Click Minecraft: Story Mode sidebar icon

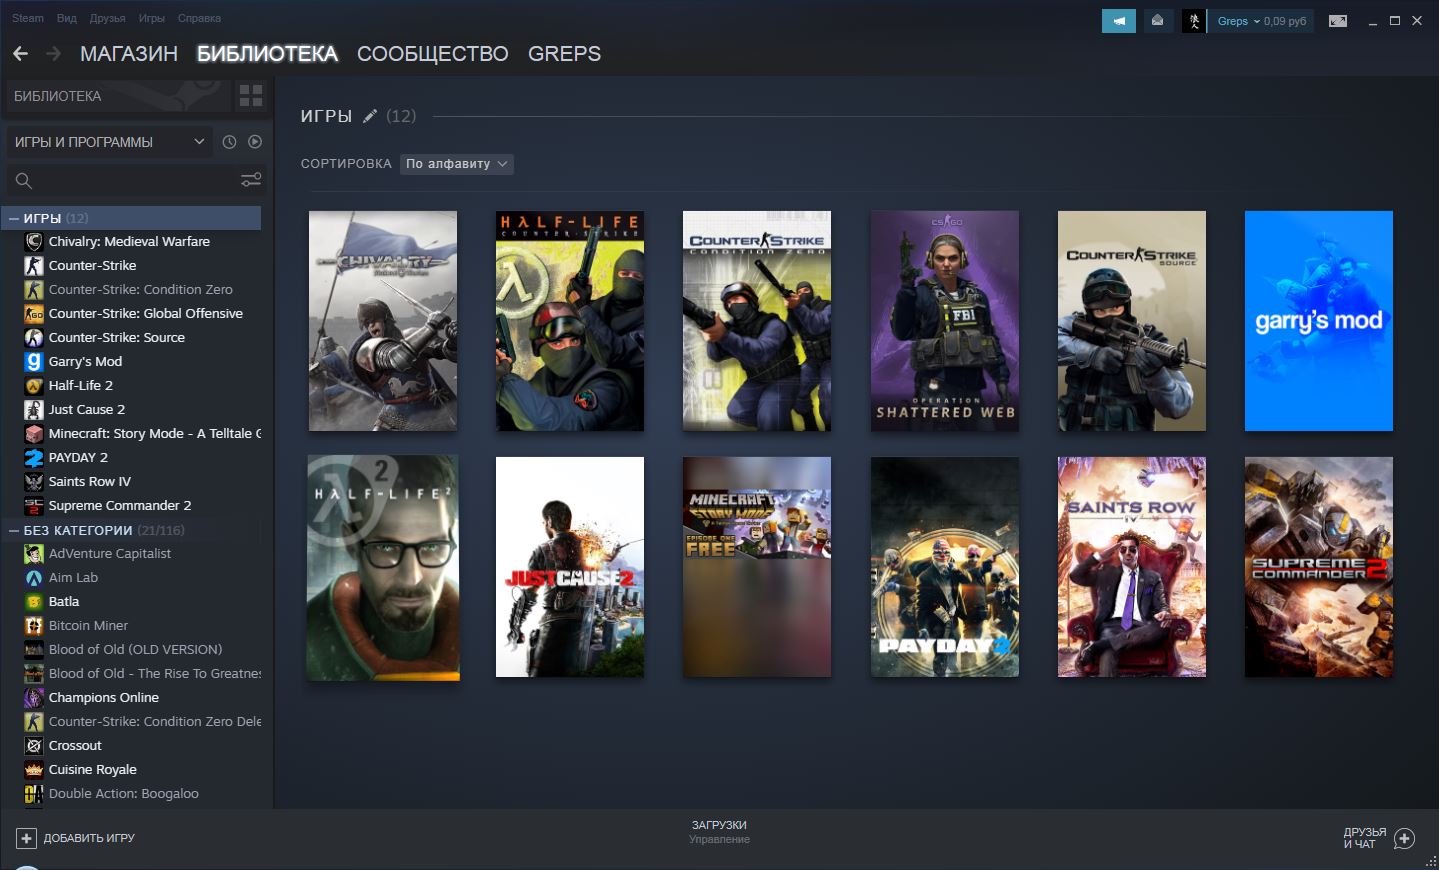coord(34,433)
